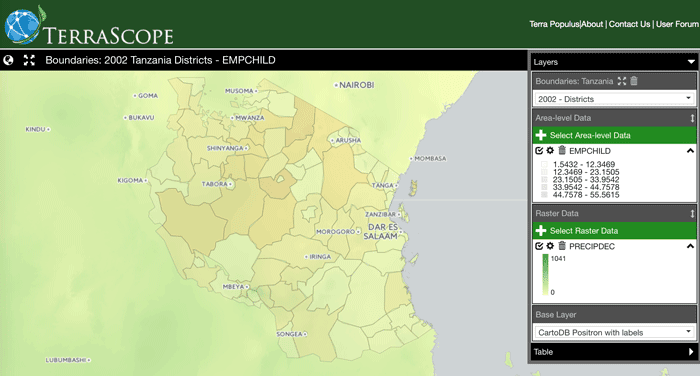Click the PRECIPDEC layer name
This screenshot has height=376, width=700.
click(x=592, y=246)
